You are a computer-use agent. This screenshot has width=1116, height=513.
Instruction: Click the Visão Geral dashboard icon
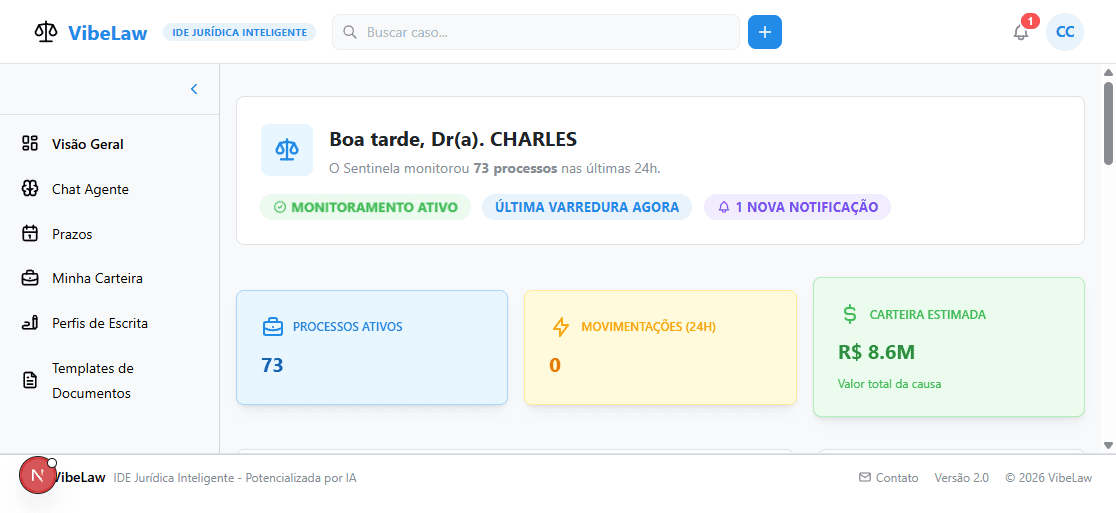30,144
